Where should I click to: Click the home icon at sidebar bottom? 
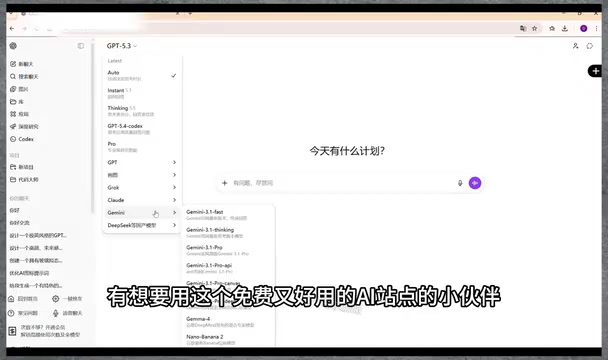[11, 299]
